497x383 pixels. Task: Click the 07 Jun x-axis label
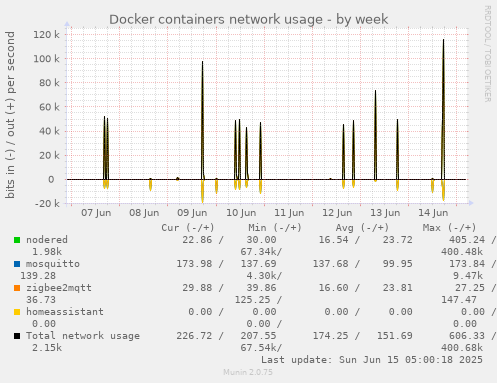coord(96,213)
